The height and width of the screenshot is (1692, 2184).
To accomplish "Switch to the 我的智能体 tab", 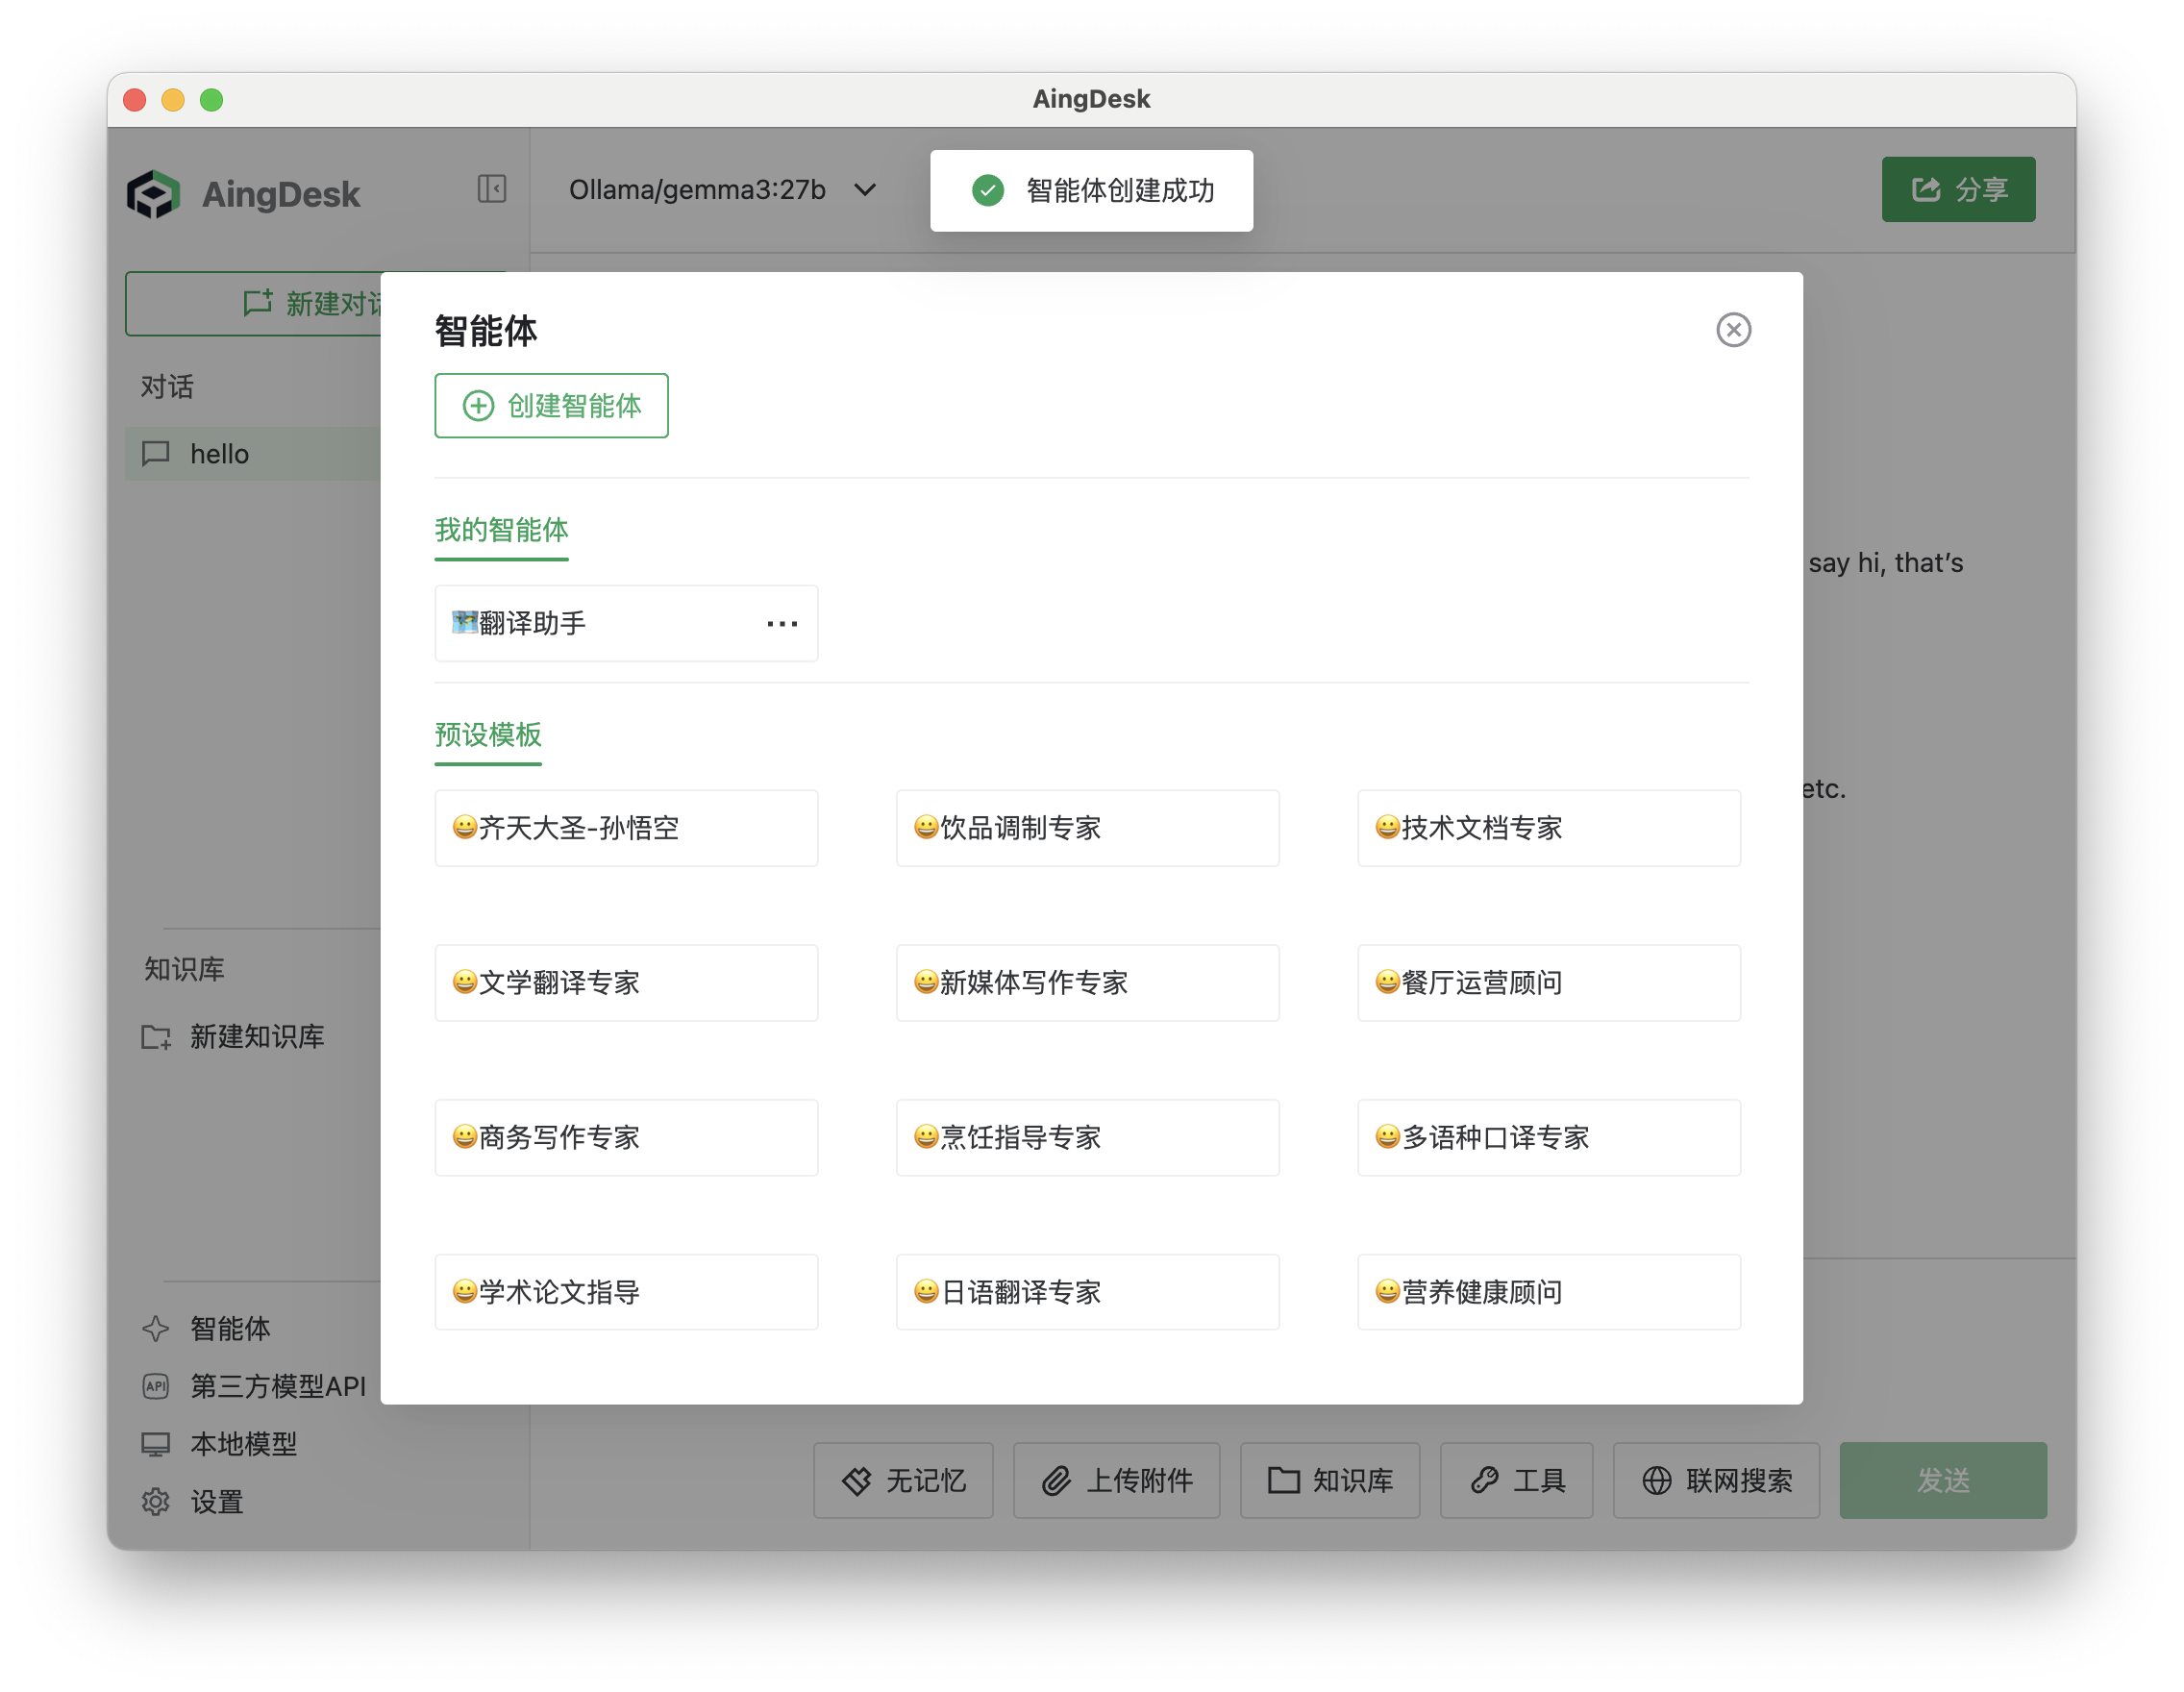I will 501,530.
